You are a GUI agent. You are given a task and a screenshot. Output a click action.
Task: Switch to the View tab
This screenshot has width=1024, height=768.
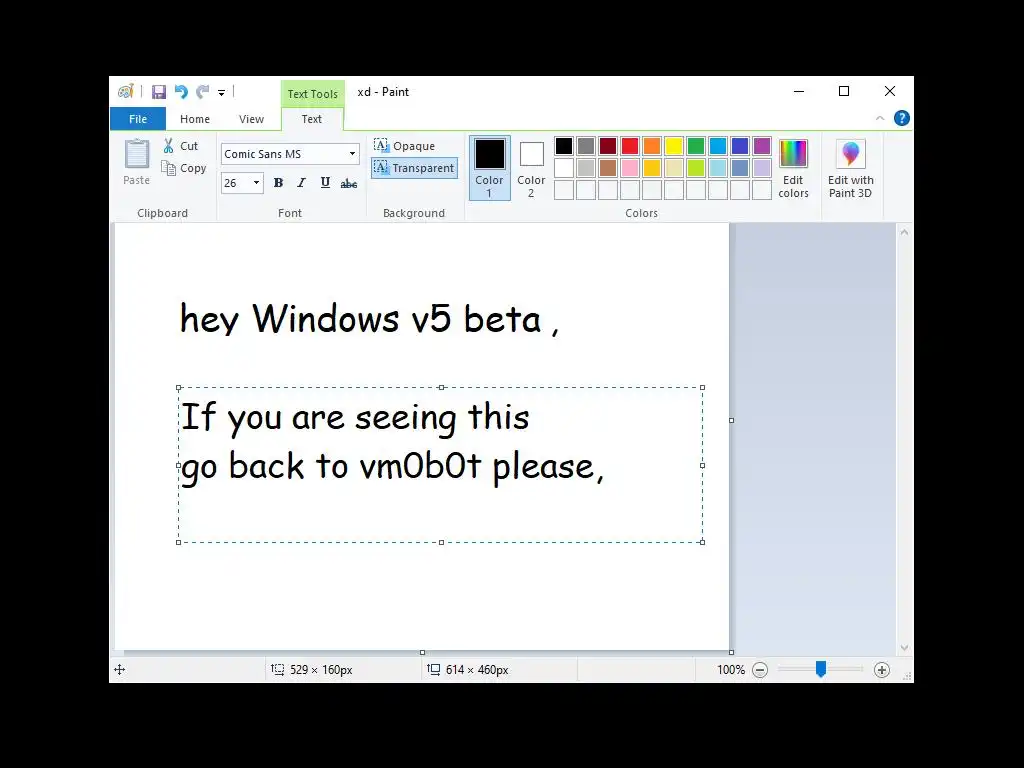251,119
